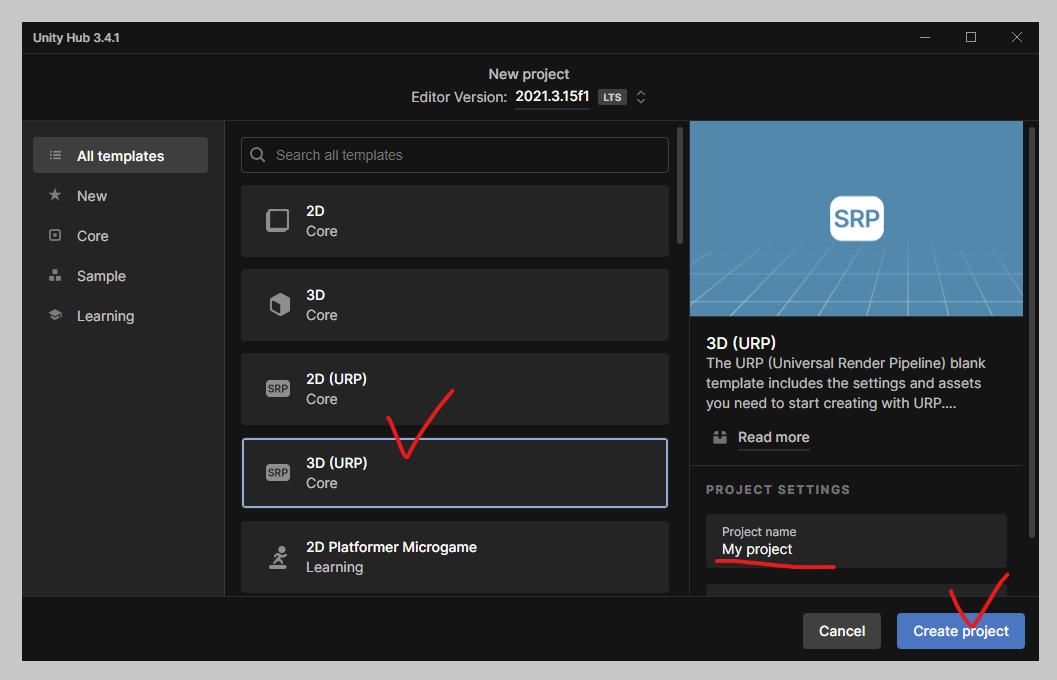Click the runner icon of Platformer Microgame
The image size is (1057, 680).
point(278,557)
